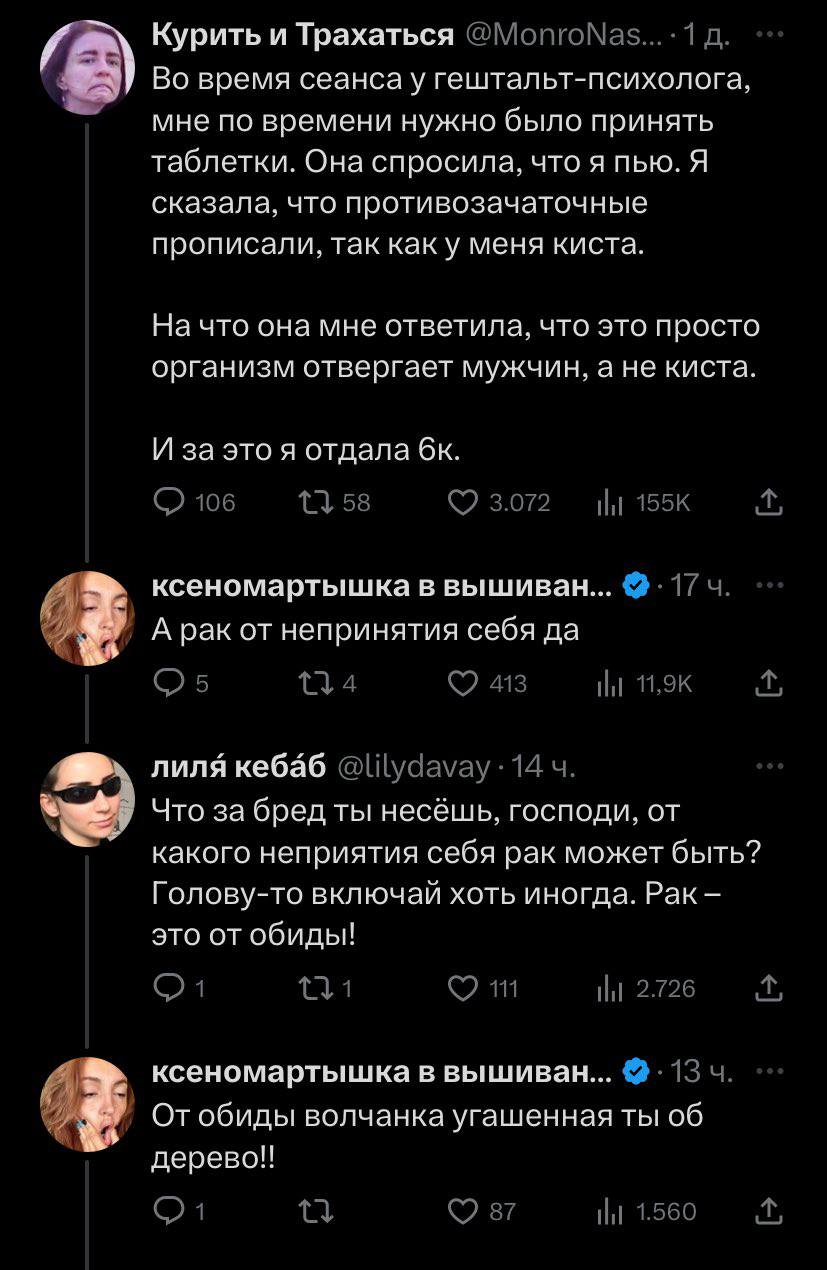Open more options on лиля кебаб's reply

[x=767, y=766]
